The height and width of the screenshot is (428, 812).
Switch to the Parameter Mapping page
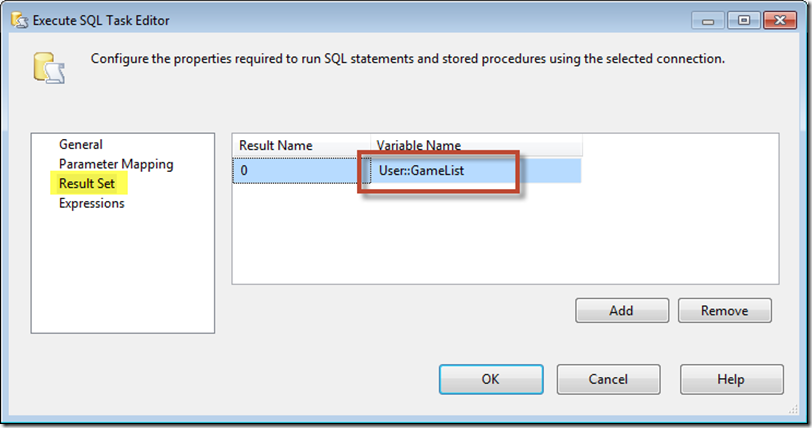[116, 164]
